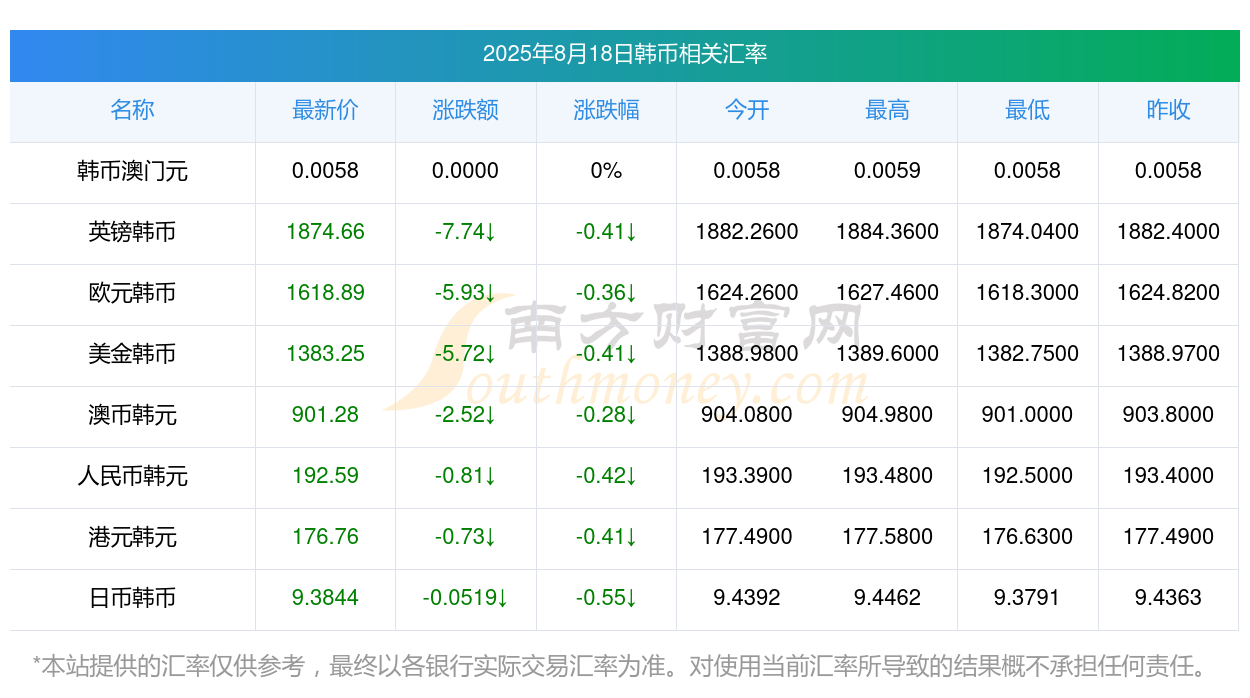This screenshot has height=698, width=1250.
Task: Select opening value 1388.9800
Action: click(747, 354)
